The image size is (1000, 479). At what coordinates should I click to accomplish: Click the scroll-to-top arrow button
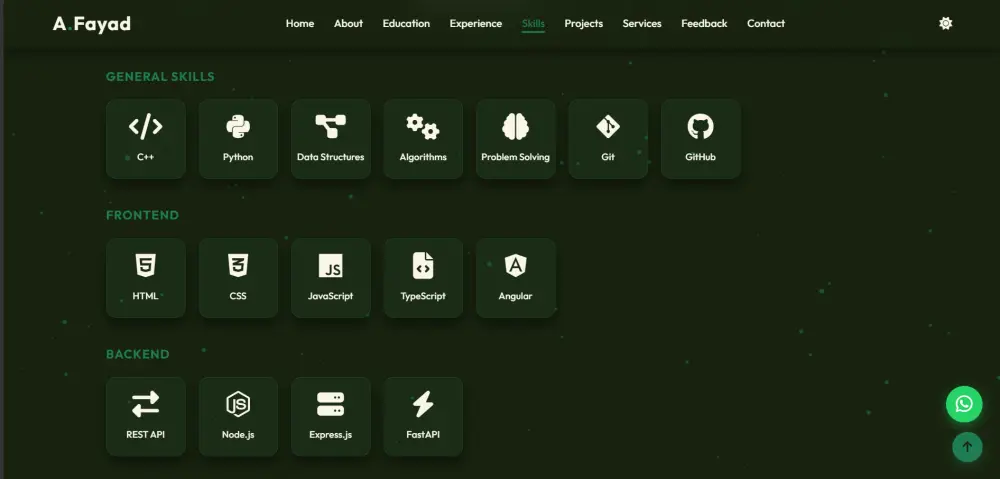967,446
